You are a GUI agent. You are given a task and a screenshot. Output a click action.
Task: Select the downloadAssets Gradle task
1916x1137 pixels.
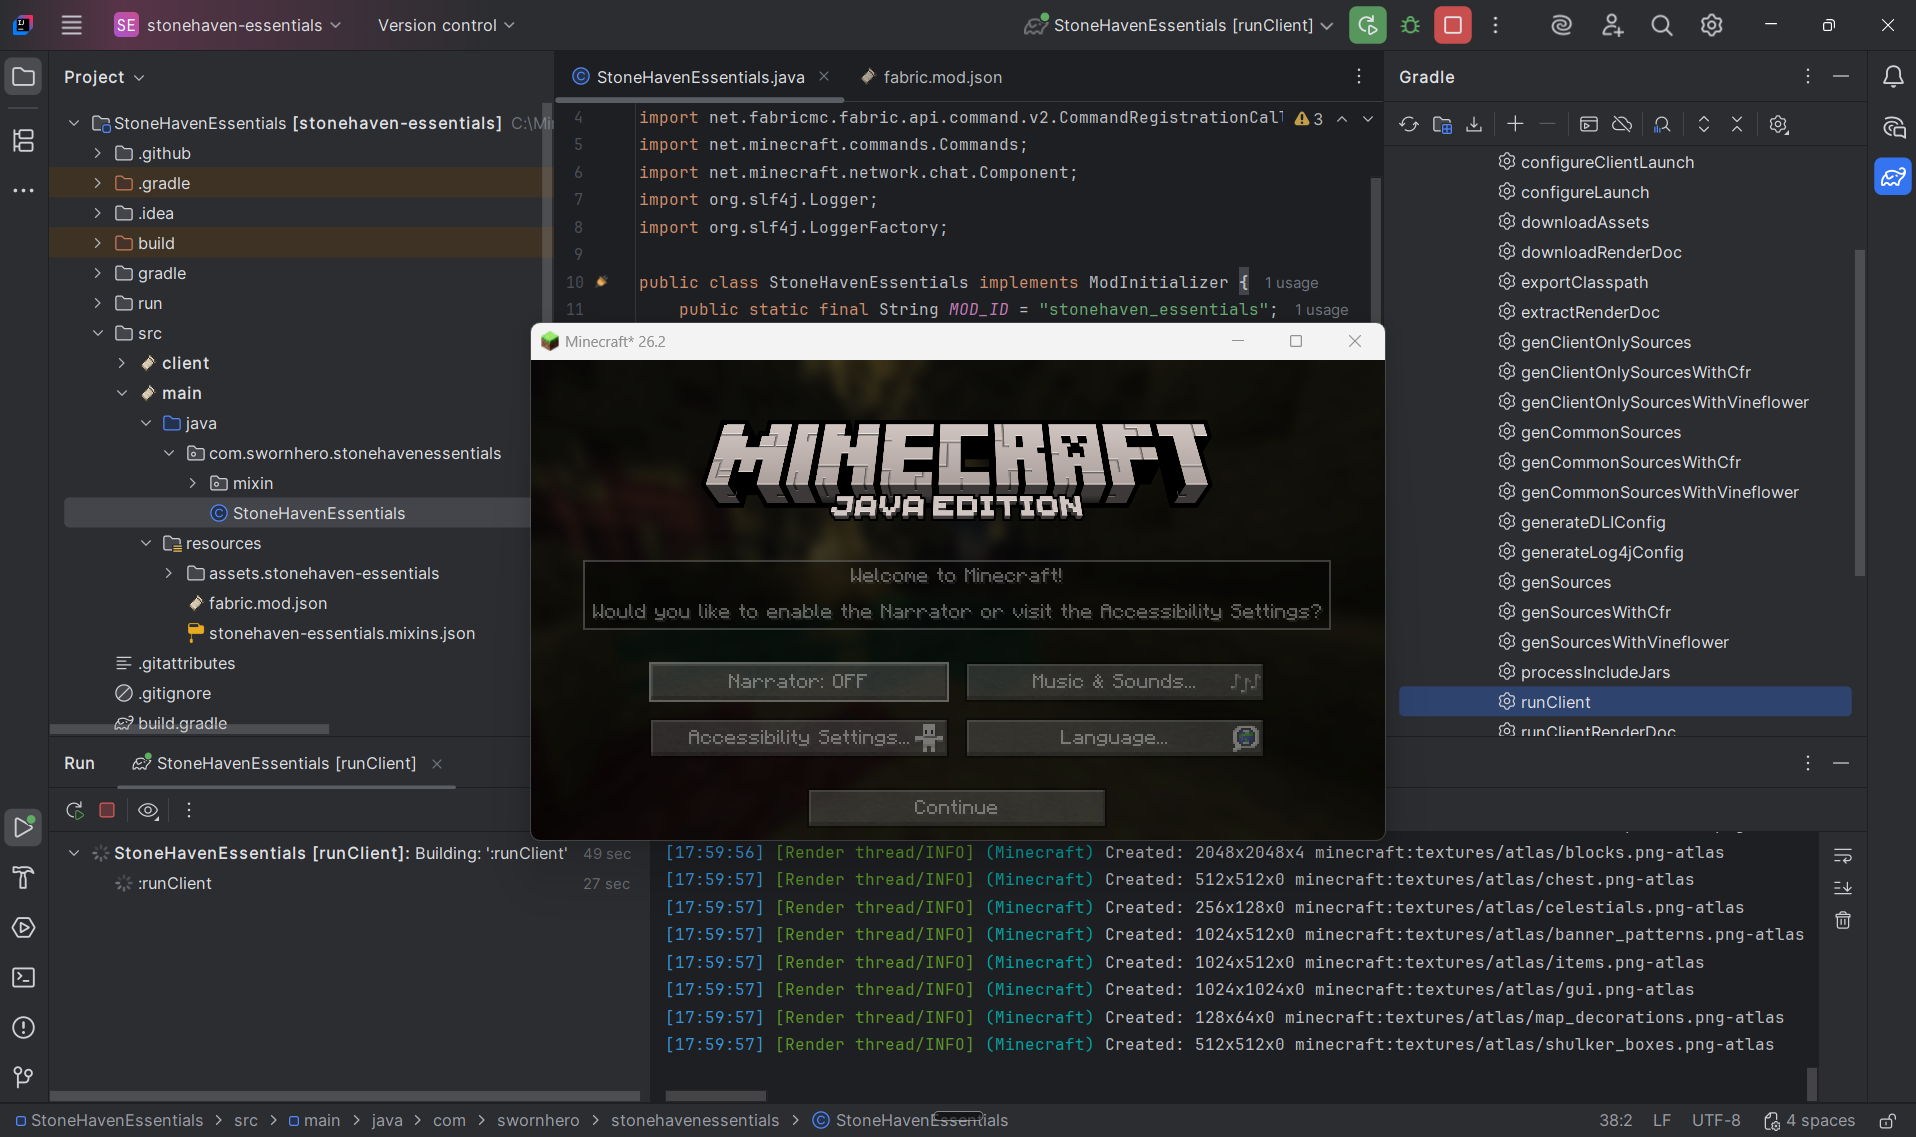(1584, 222)
